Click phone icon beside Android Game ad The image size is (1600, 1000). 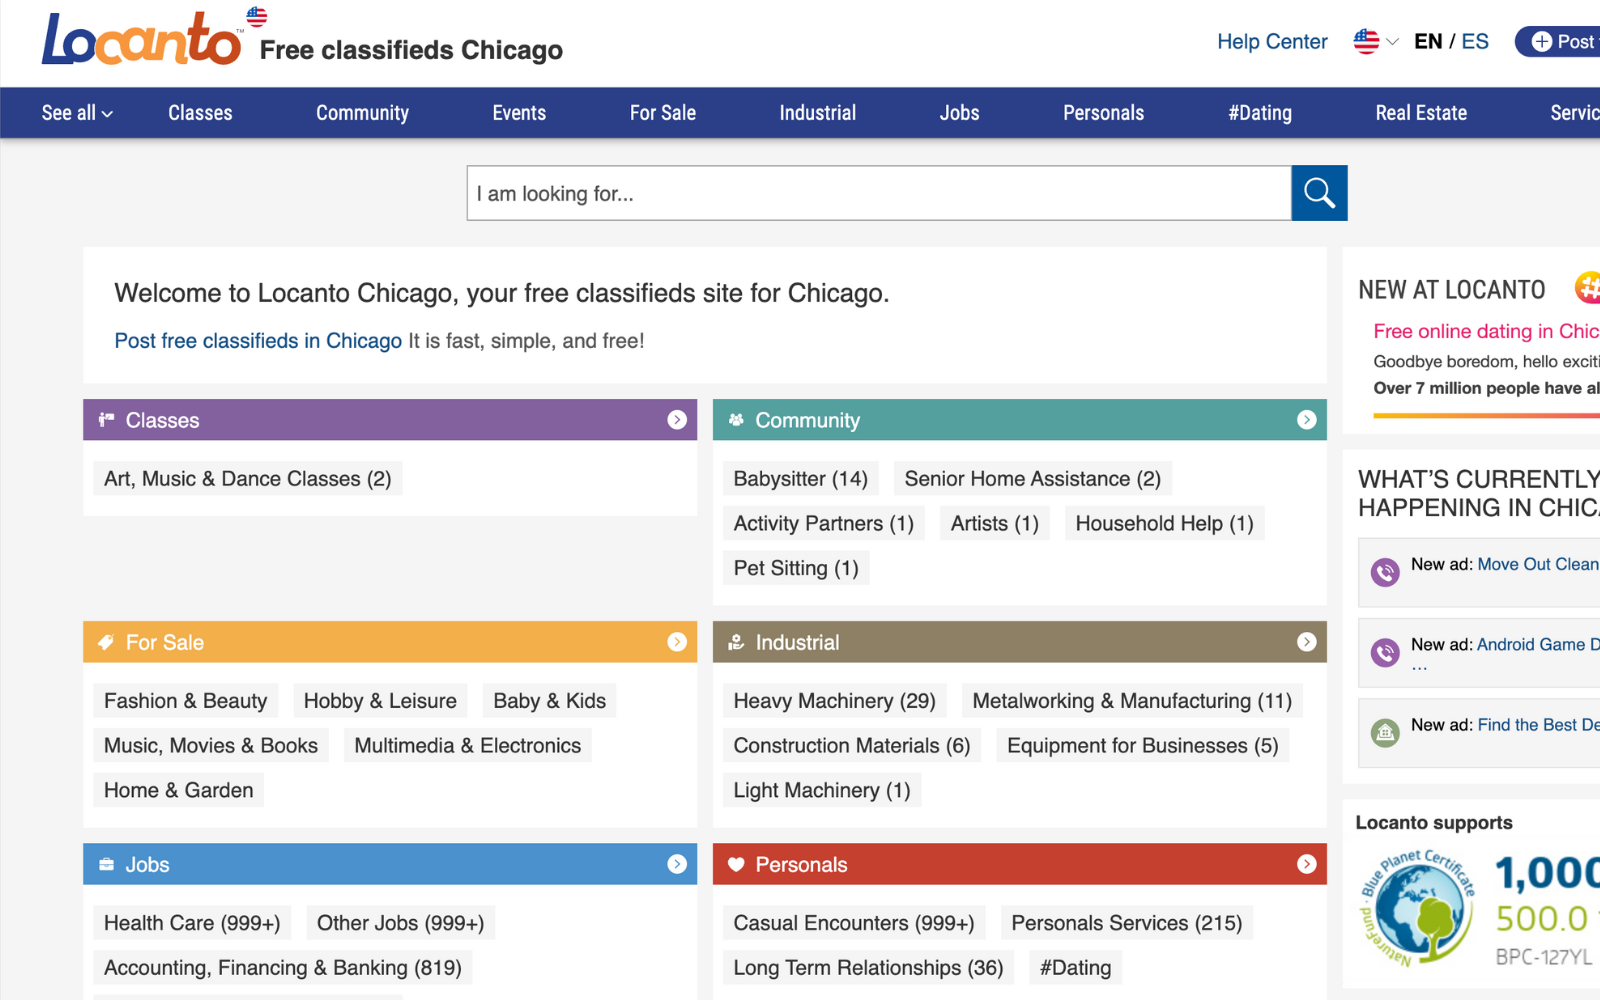point(1385,653)
